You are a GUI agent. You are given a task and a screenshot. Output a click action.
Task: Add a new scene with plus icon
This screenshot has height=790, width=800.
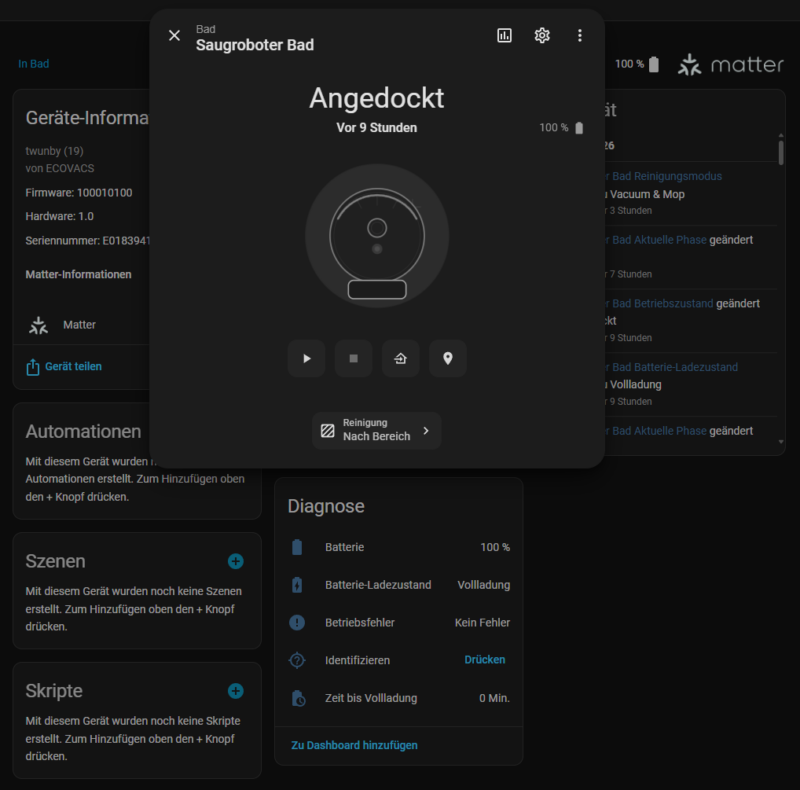coord(235,561)
